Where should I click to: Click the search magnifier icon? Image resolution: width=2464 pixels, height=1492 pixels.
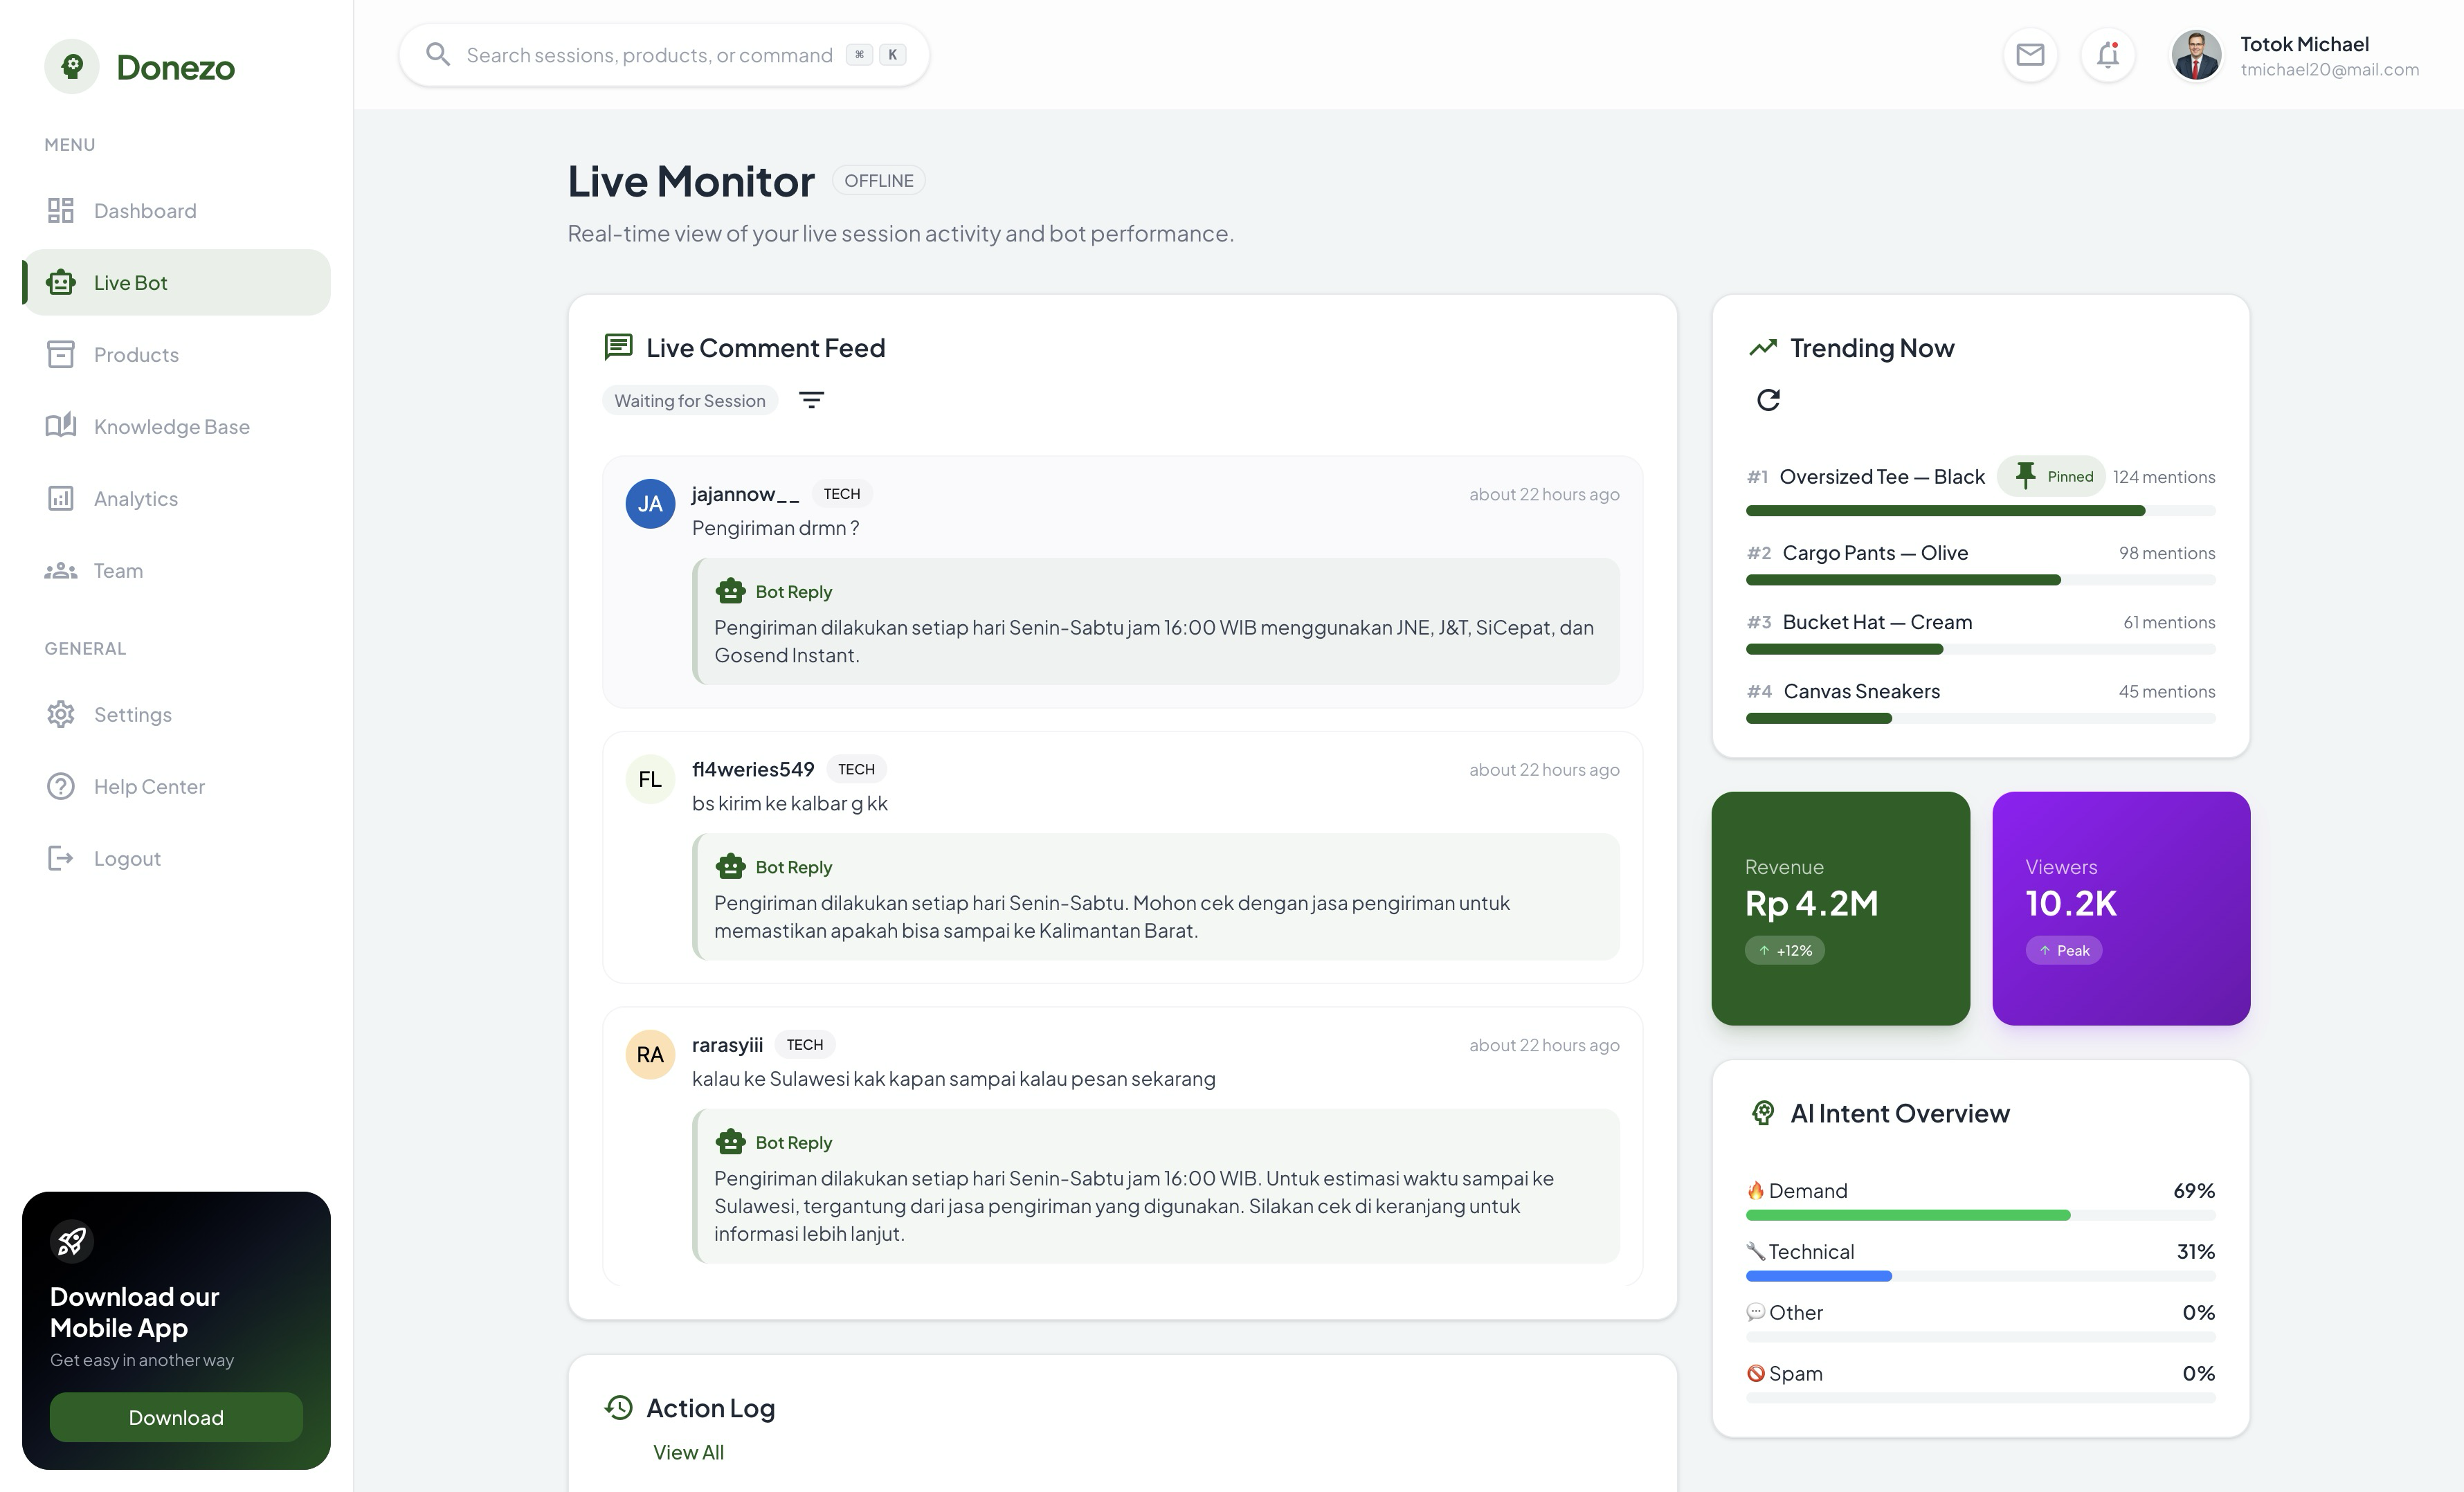[x=438, y=55]
